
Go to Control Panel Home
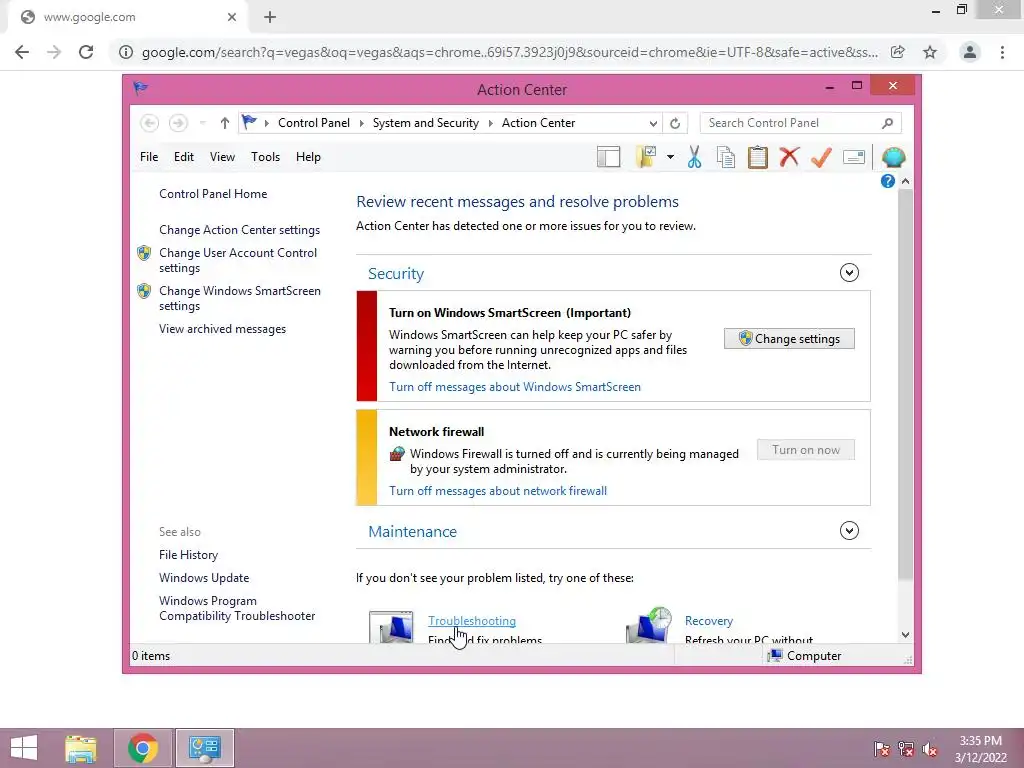pos(213,193)
